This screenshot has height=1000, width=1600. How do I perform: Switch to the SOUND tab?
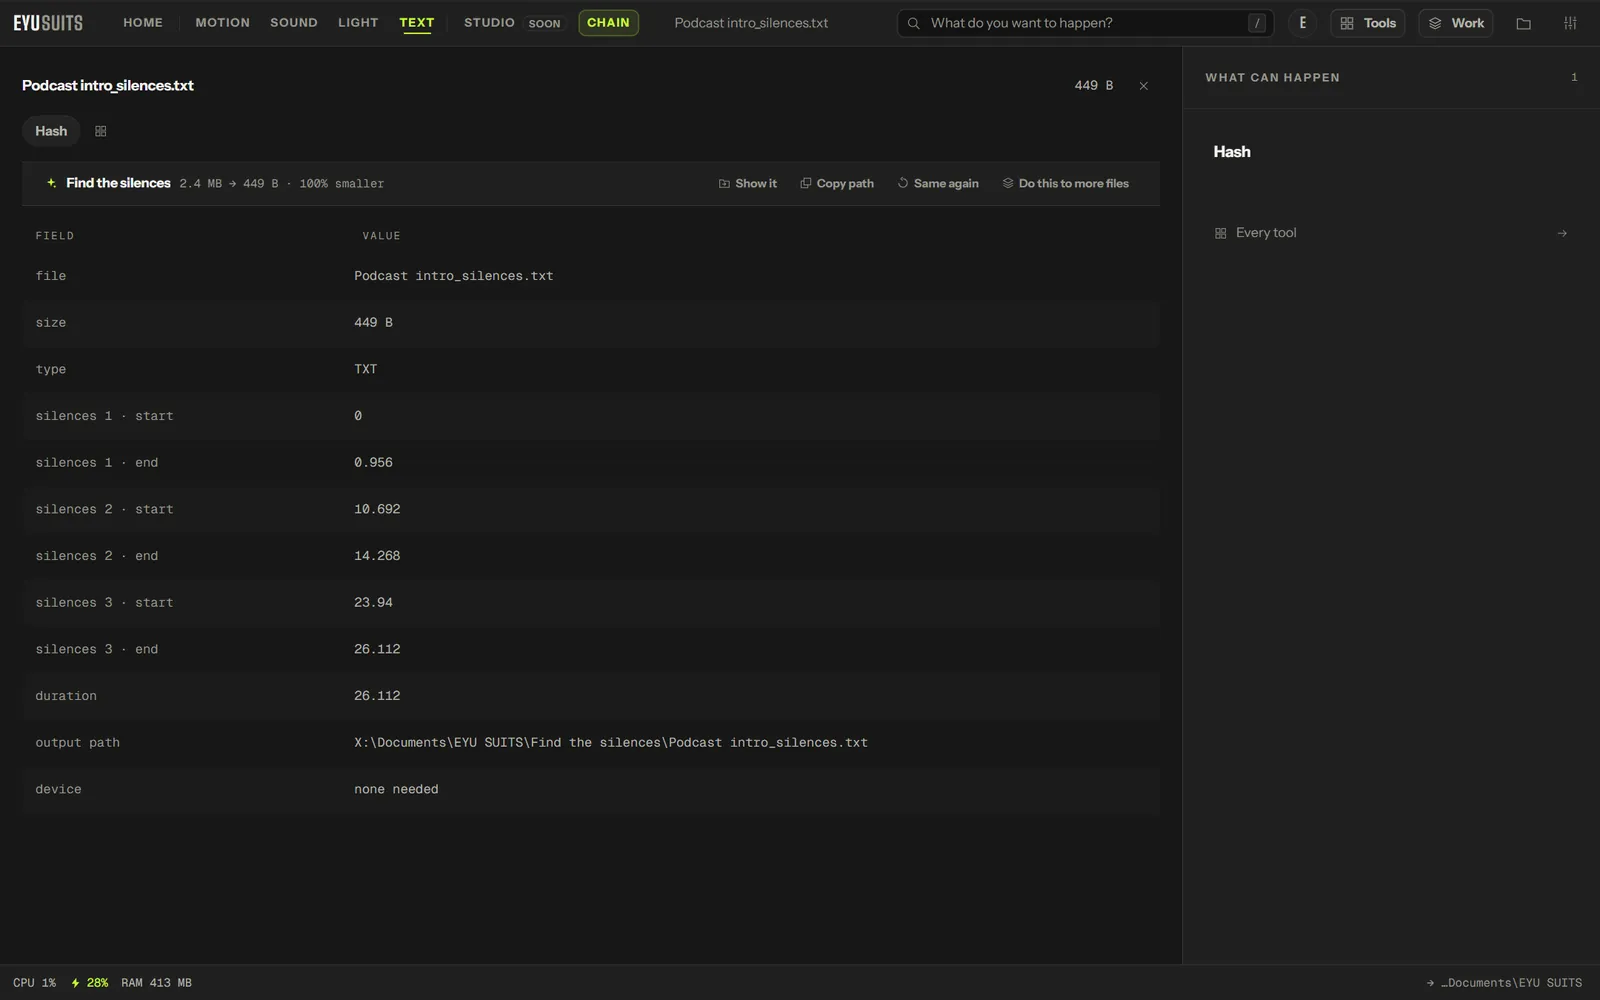tap(294, 23)
